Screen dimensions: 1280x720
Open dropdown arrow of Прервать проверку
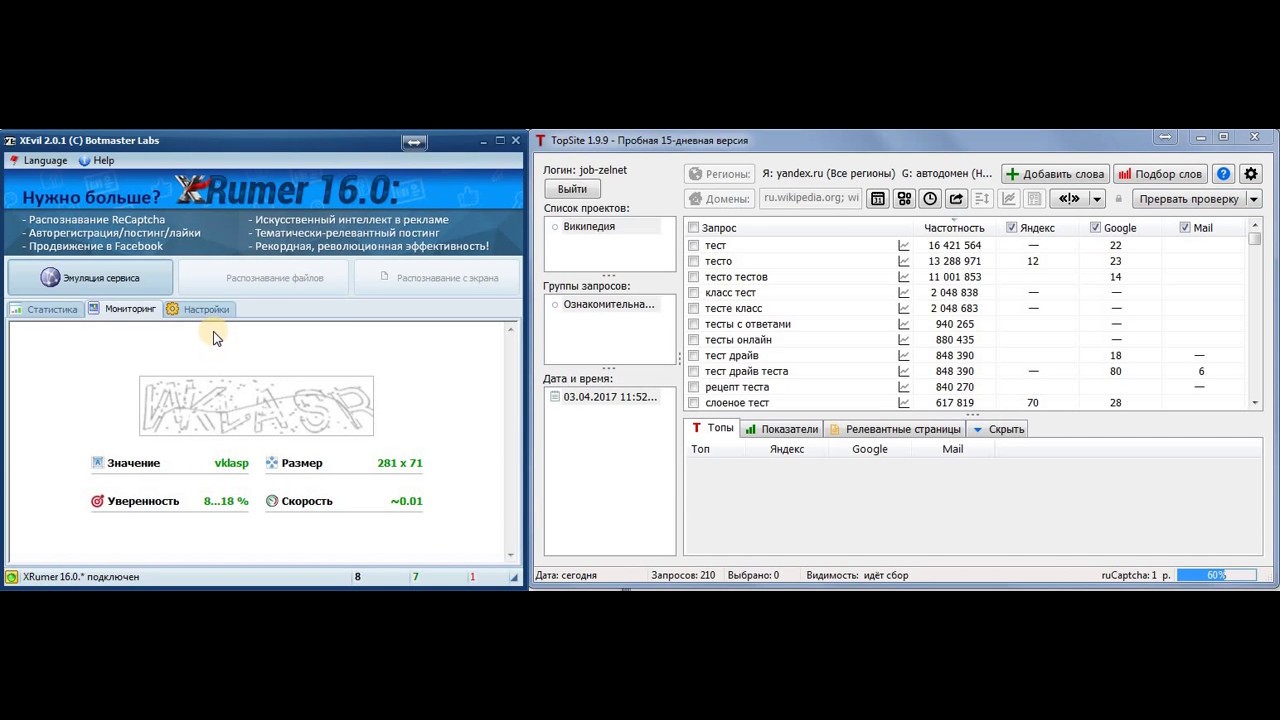click(1254, 199)
